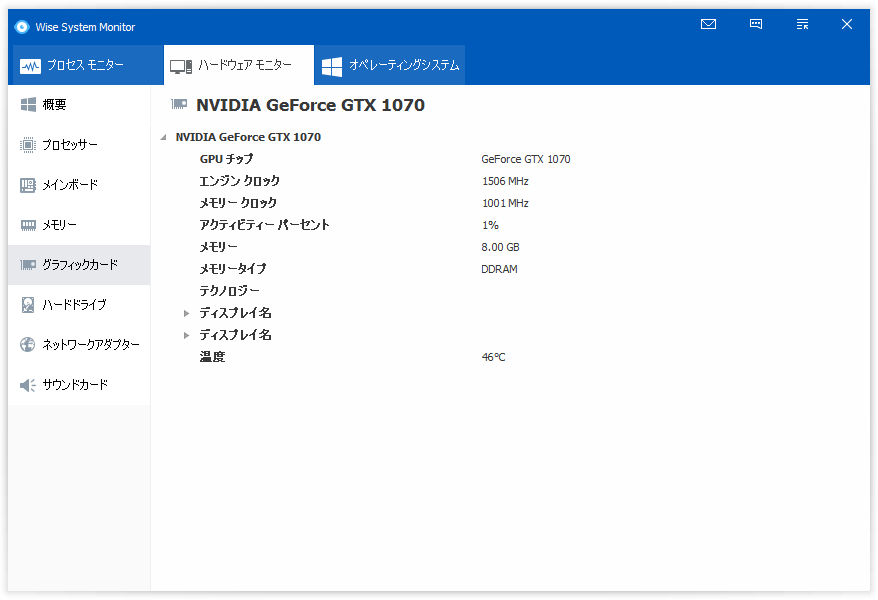Viewport: 878px width, 600px height.
Task: Open プロセッサー in sidebar
Action: coord(79,145)
